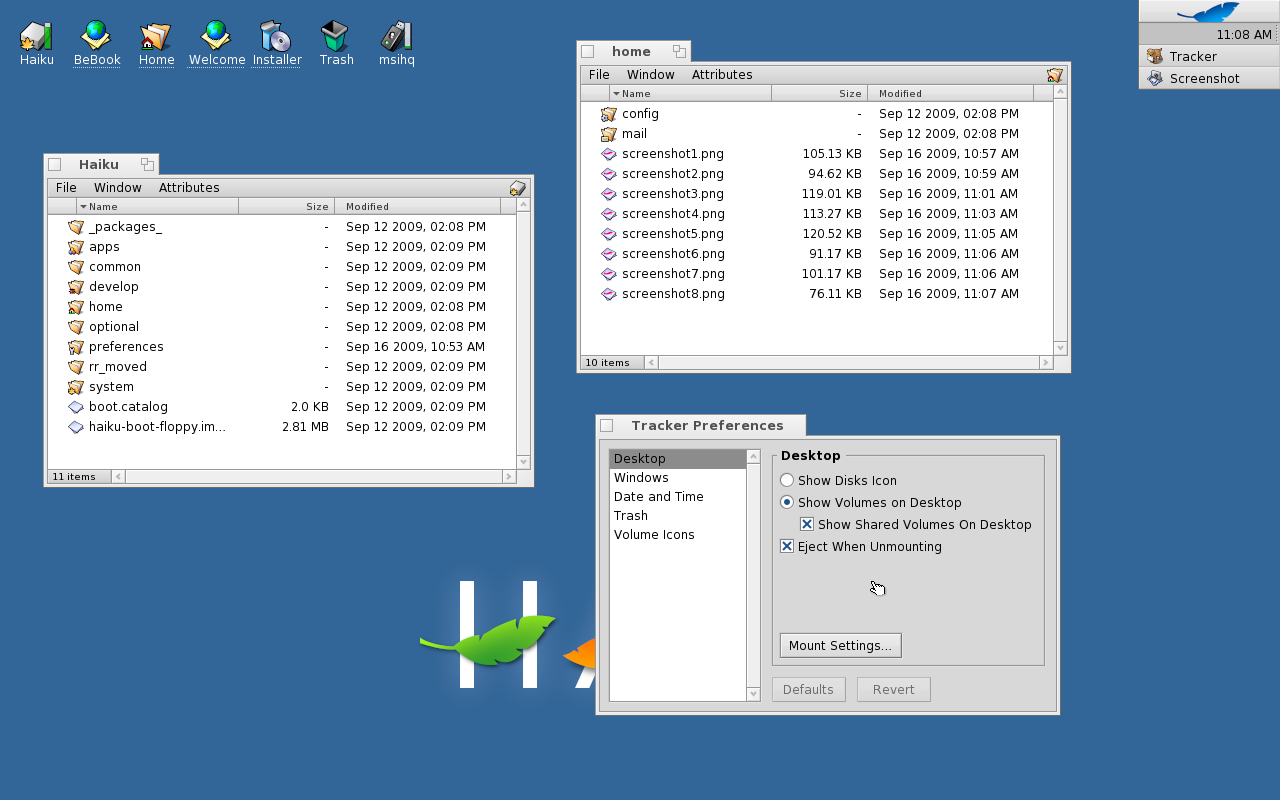Viewport: 1280px width, 800px height.
Task: Select Date and Time in preferences list
Action: pos(678,497)
